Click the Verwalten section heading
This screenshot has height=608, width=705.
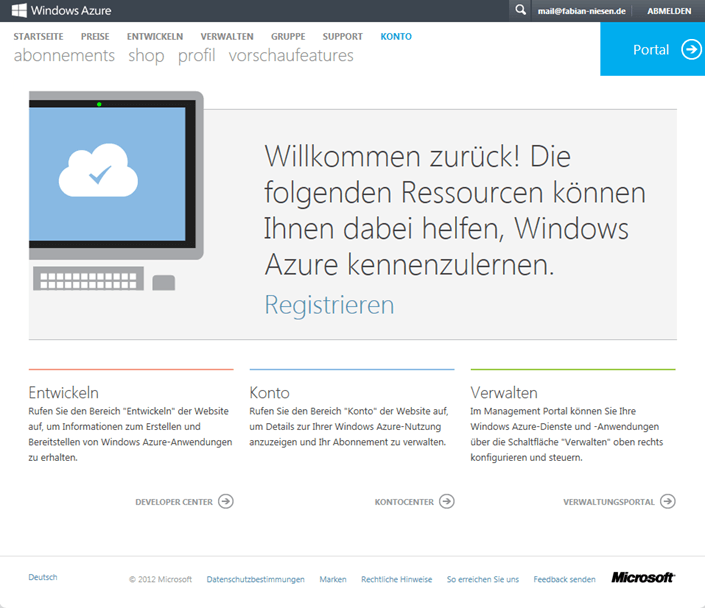point(504,393)
